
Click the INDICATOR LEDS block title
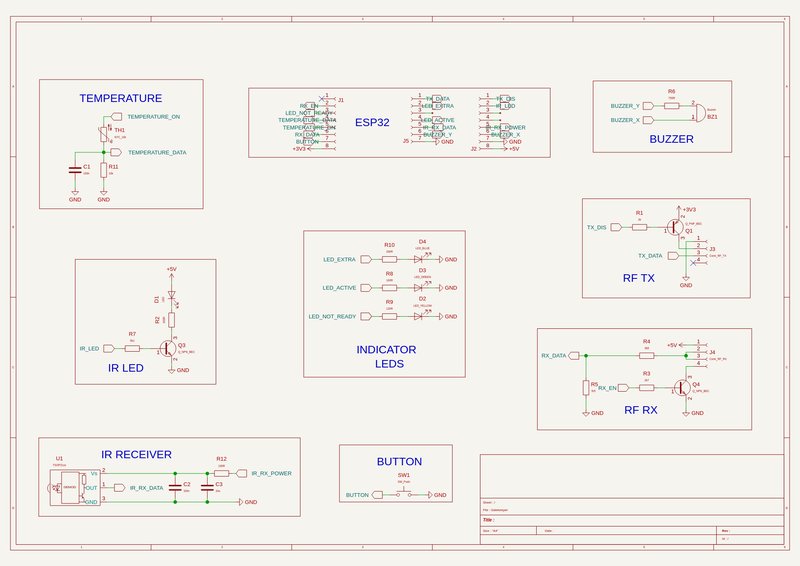[387, 357]
